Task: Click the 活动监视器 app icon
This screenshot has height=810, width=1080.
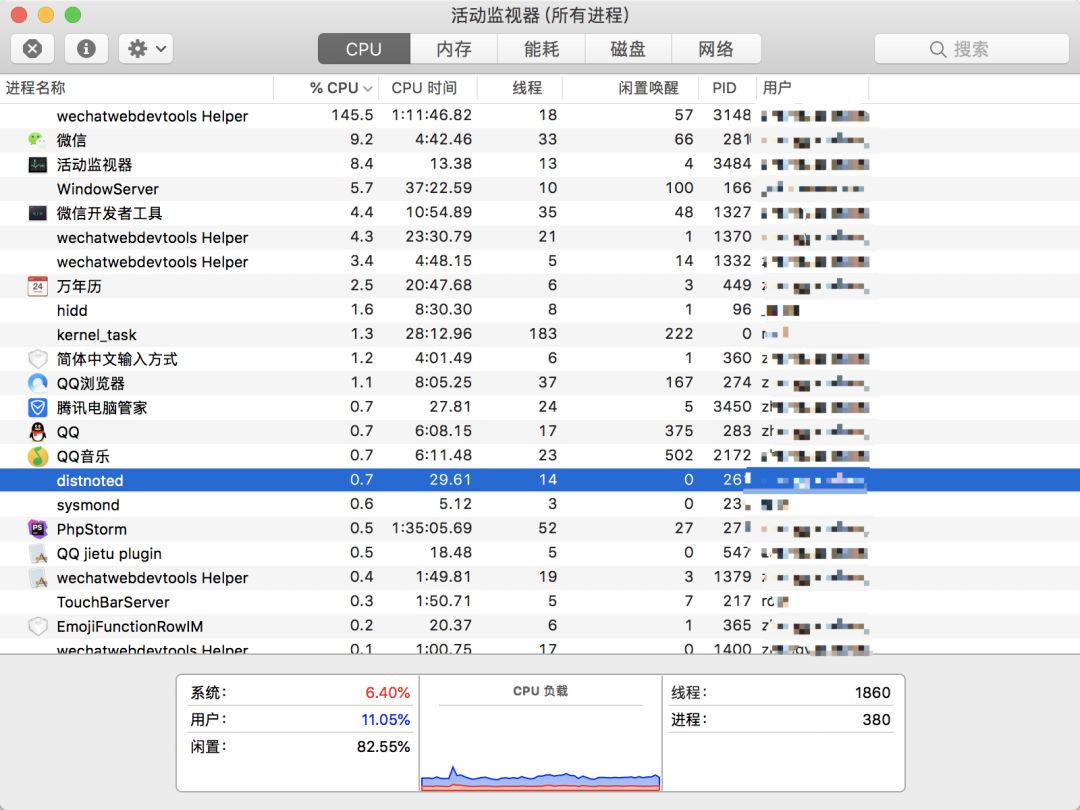Action: coord(37,165)
